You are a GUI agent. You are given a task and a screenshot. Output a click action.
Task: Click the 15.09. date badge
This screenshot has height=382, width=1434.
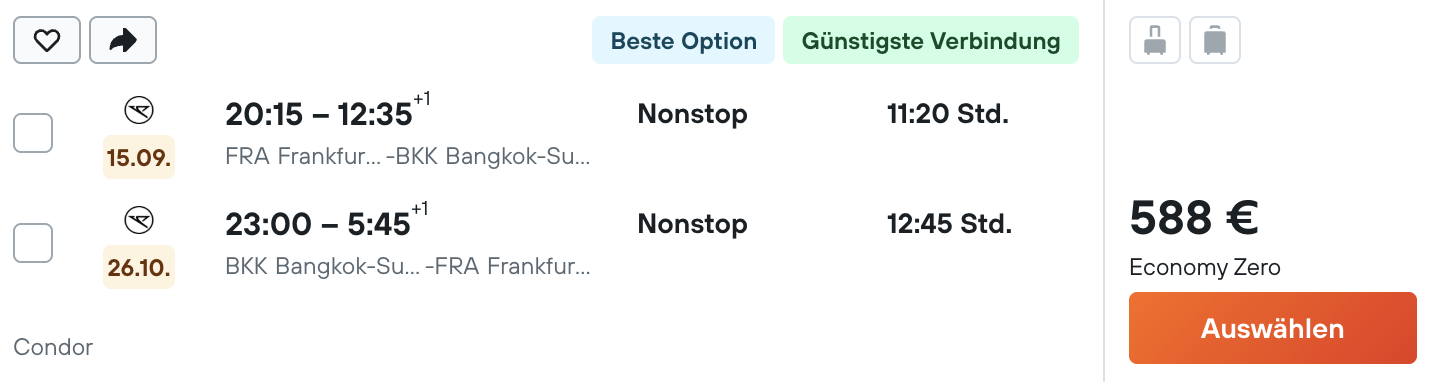click(139, 157)
